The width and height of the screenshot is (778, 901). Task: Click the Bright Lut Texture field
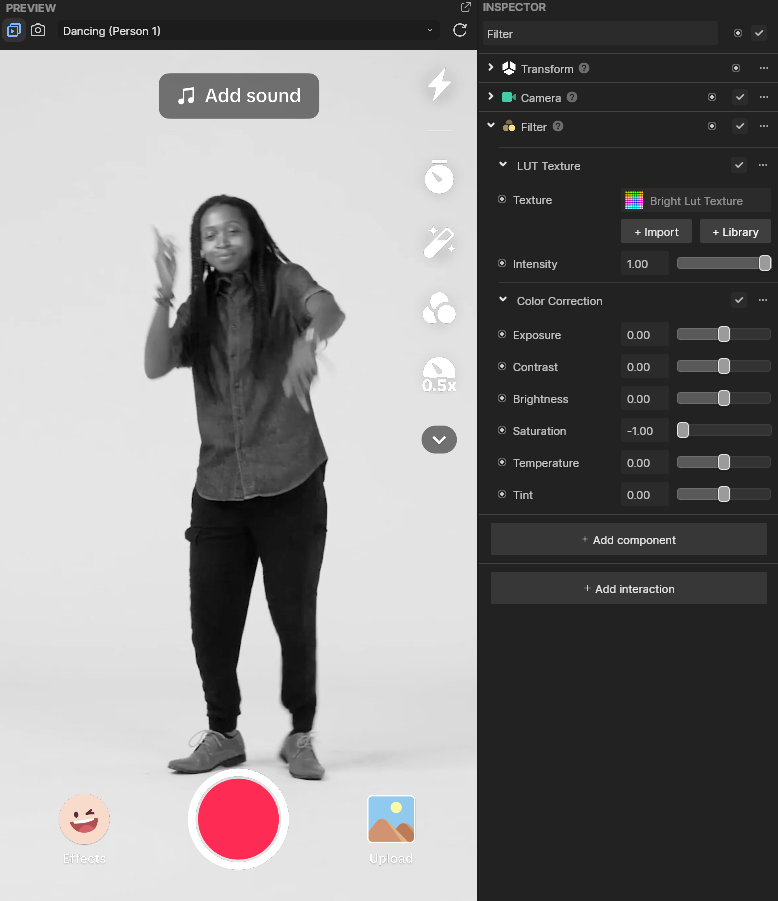coord(696,201)
